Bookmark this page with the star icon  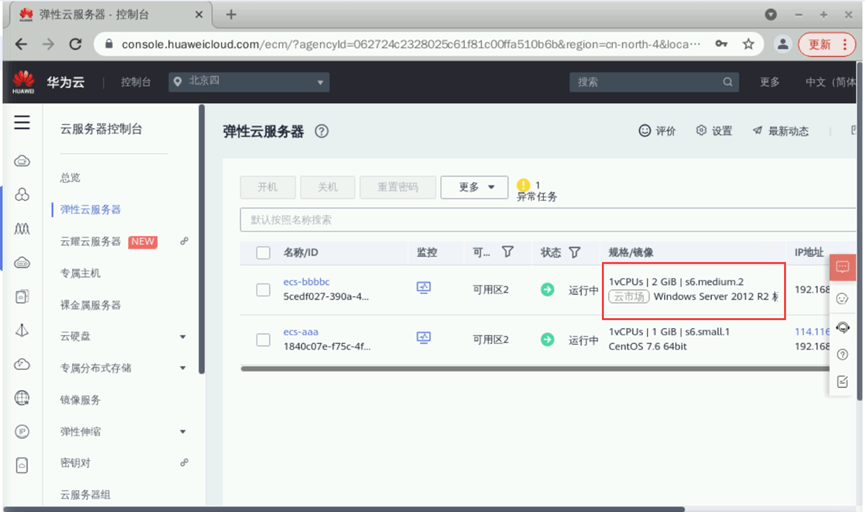click(748, 44)
